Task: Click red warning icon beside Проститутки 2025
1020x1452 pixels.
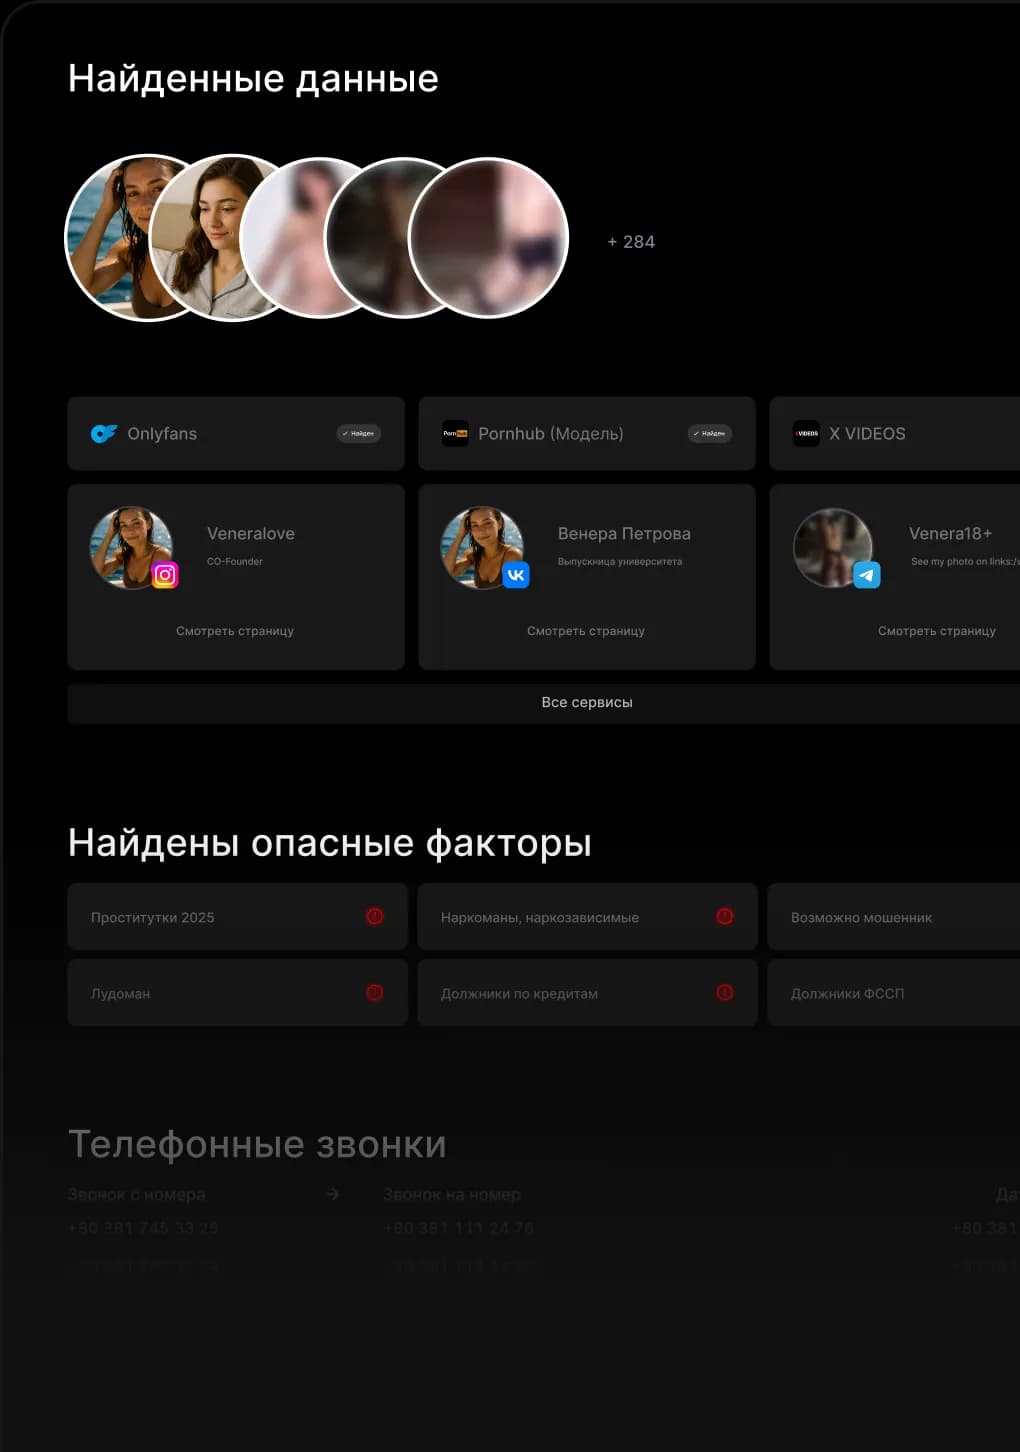Action: pos(375,916)
